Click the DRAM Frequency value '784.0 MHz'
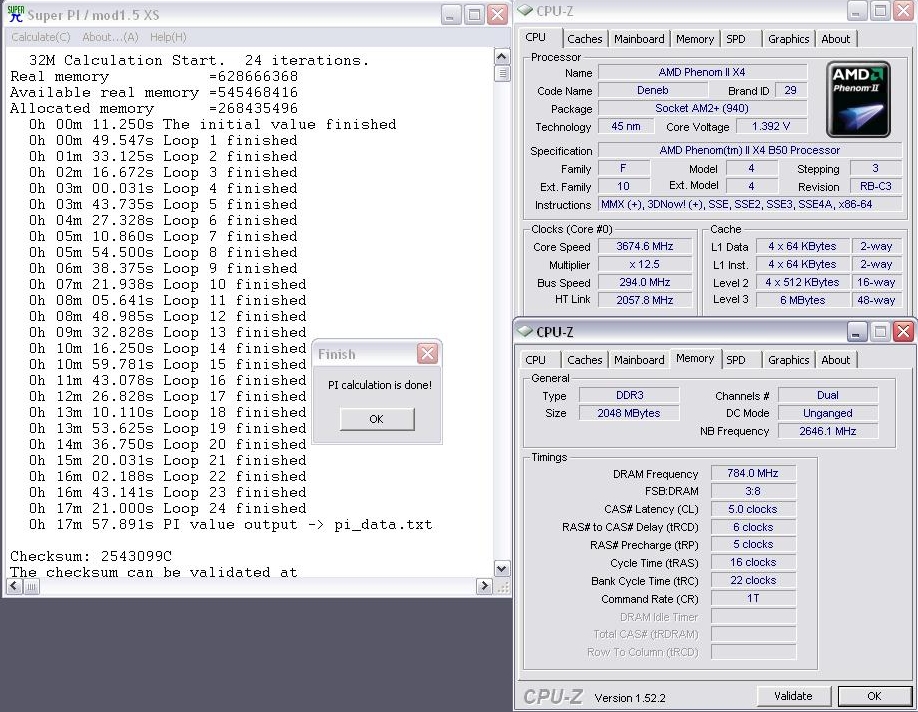 (753, 473)
